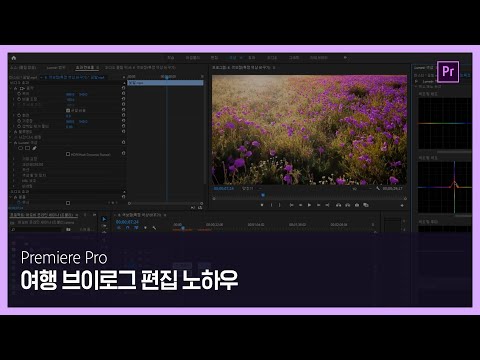Select the pen mask tool under Lumetri

tap(34, 148)
